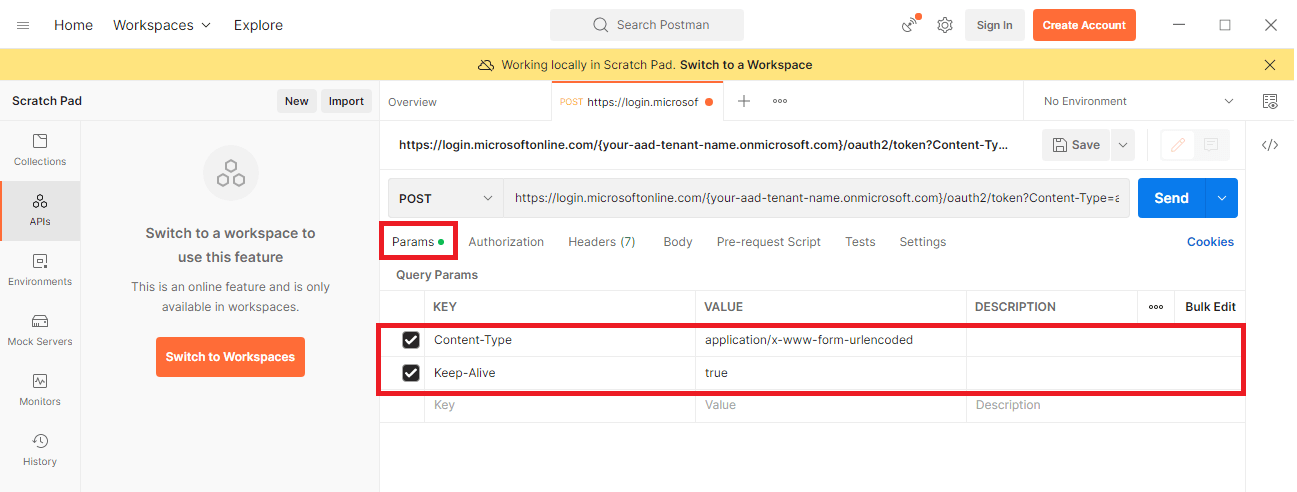Image resolution: width=1297 pixels, height=492 pixels.
Task: Open the Cookies link
Action: pos(1210,242)
